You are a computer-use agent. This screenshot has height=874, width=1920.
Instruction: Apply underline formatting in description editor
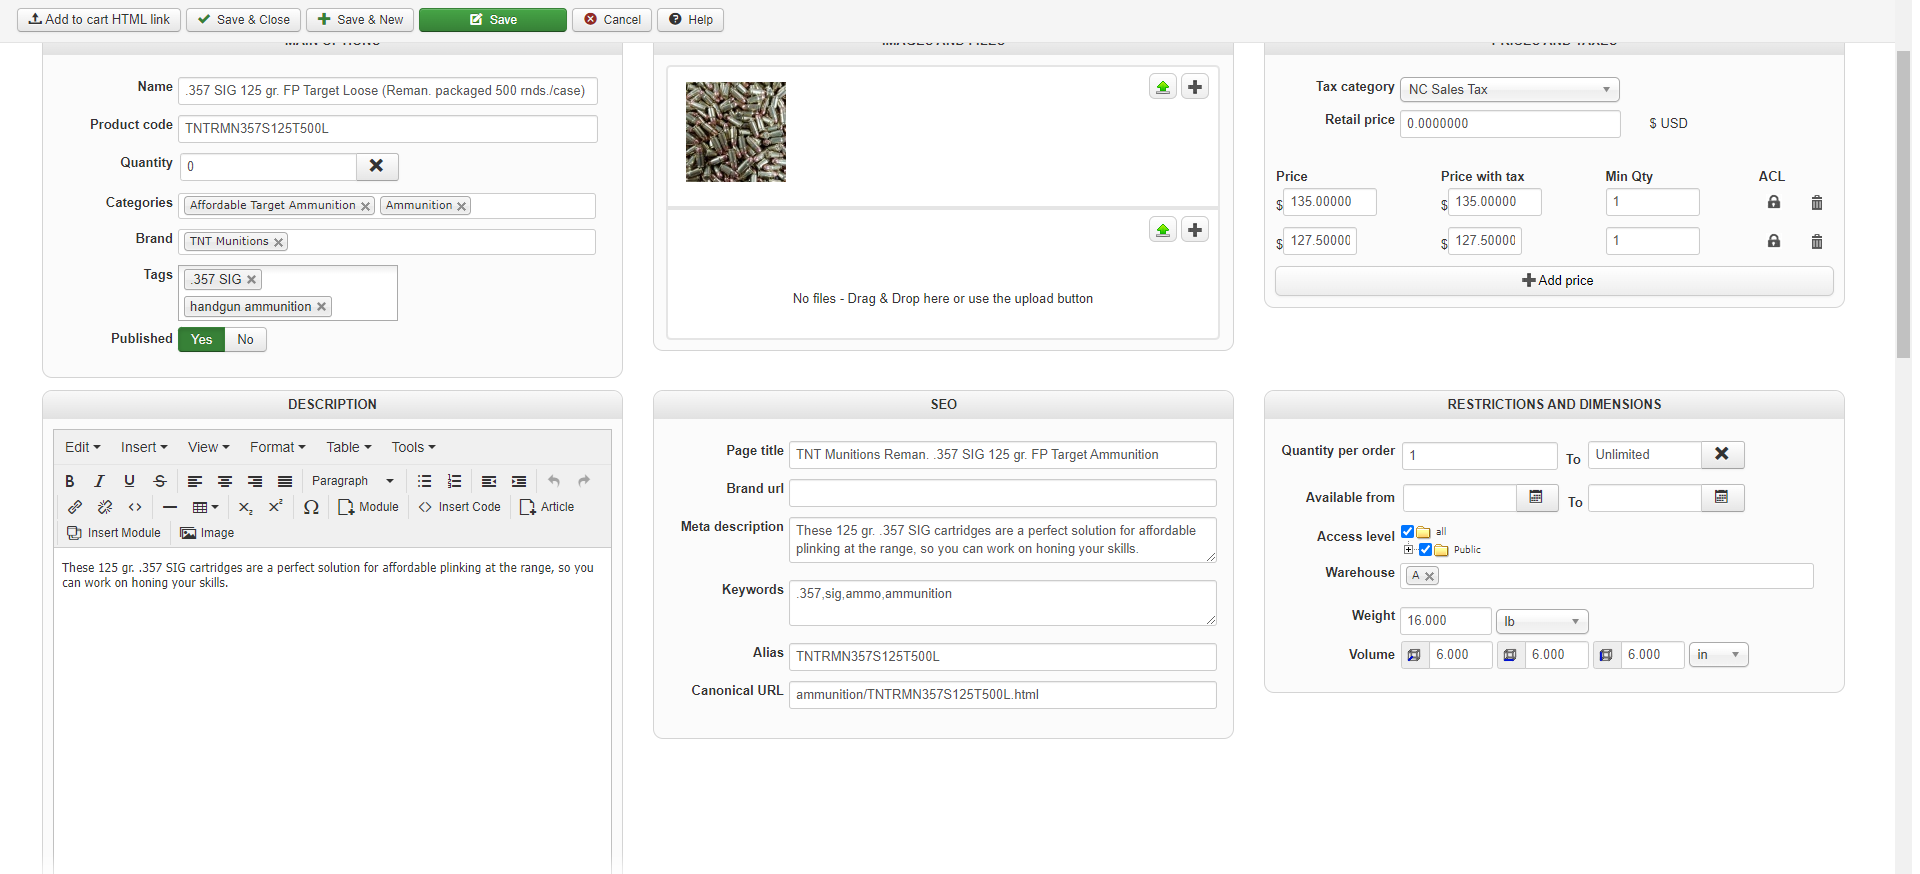click(129, 481)
